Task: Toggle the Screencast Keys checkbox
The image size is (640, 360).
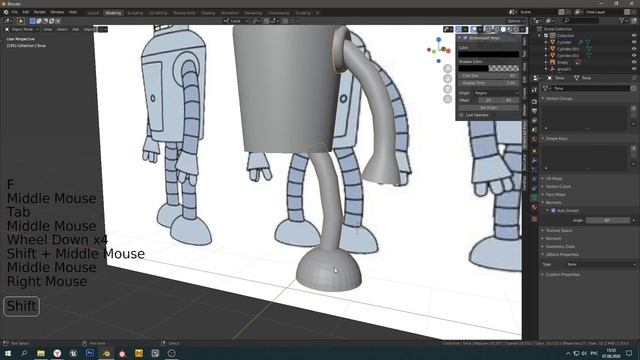Action: coord(465,38)
